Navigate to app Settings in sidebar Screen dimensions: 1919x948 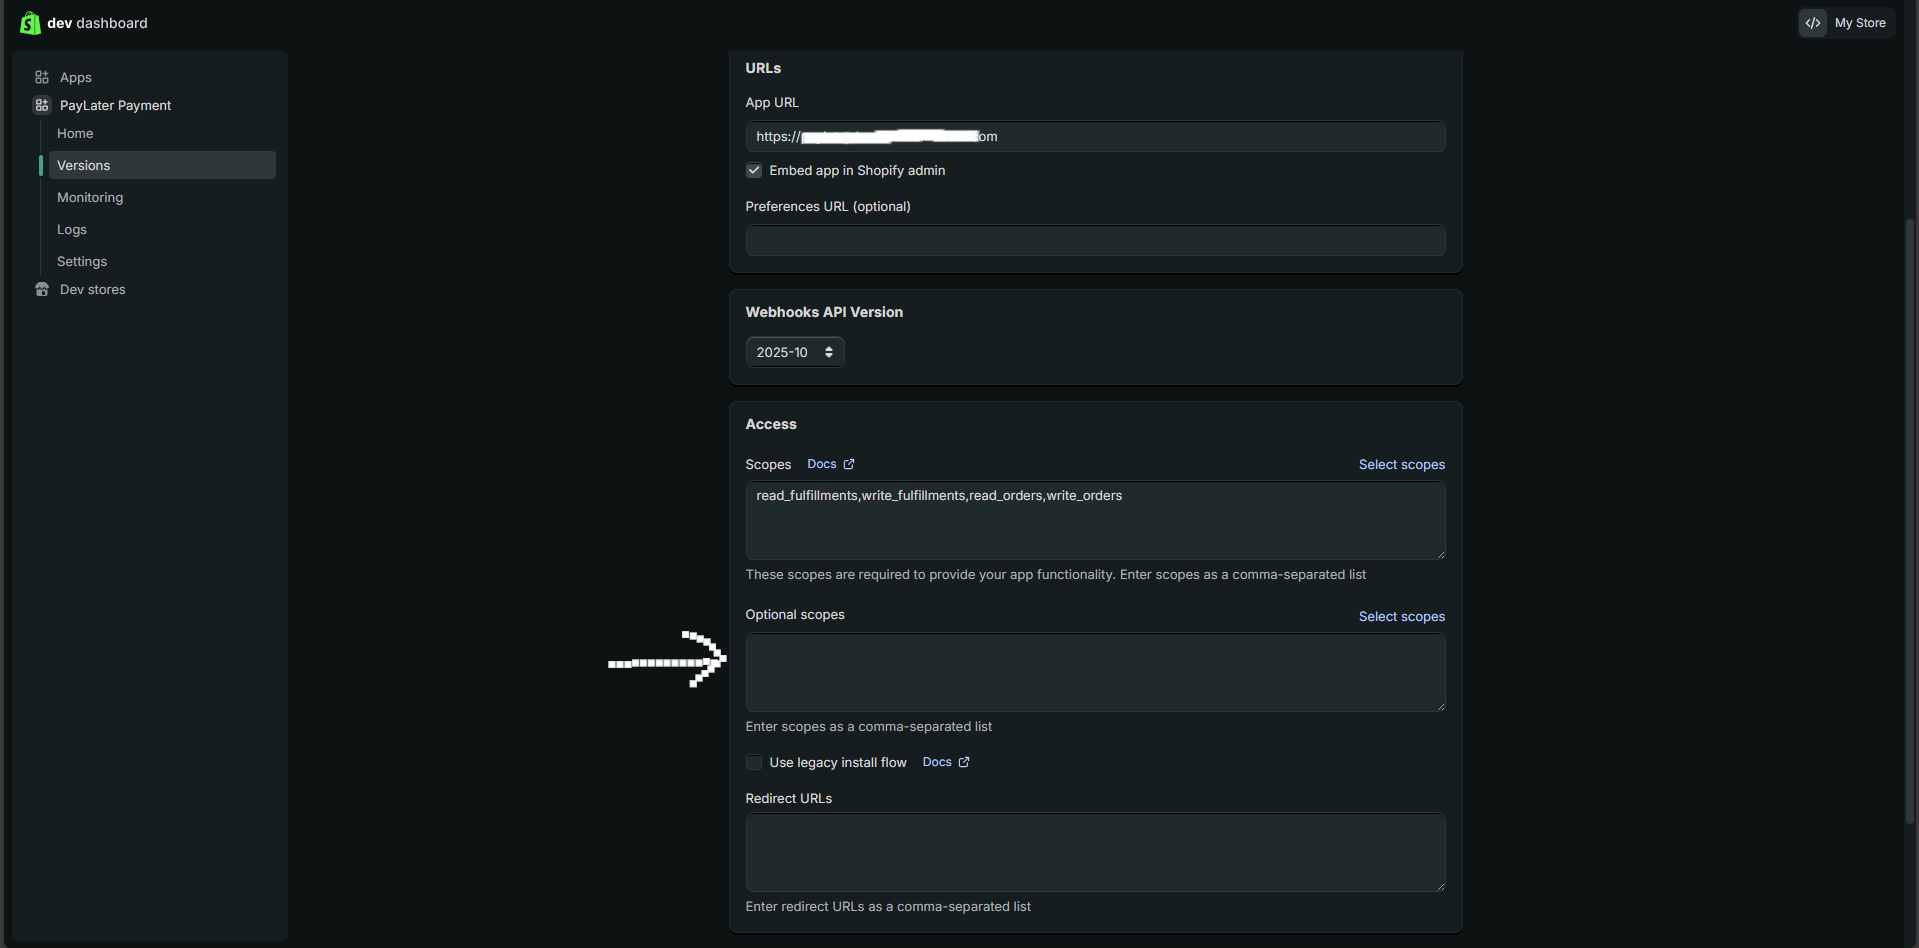tap(82, 262)
